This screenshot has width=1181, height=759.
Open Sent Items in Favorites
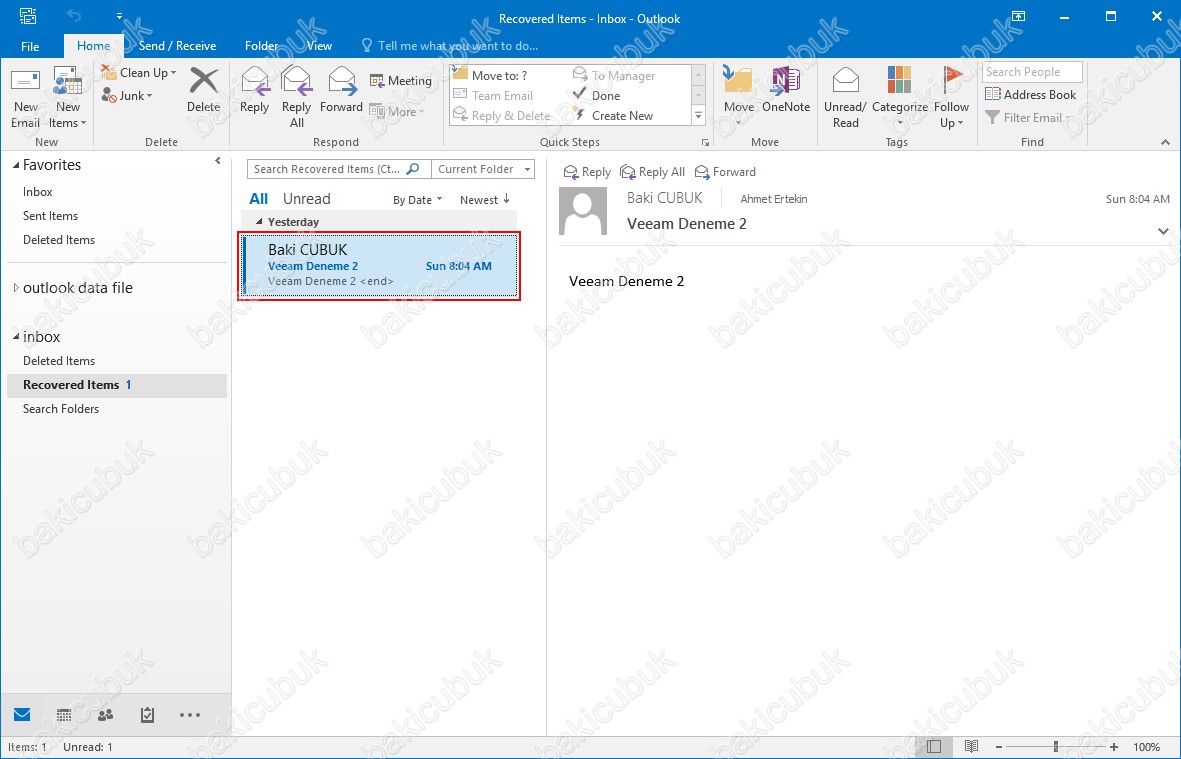(x=50, y=216)
